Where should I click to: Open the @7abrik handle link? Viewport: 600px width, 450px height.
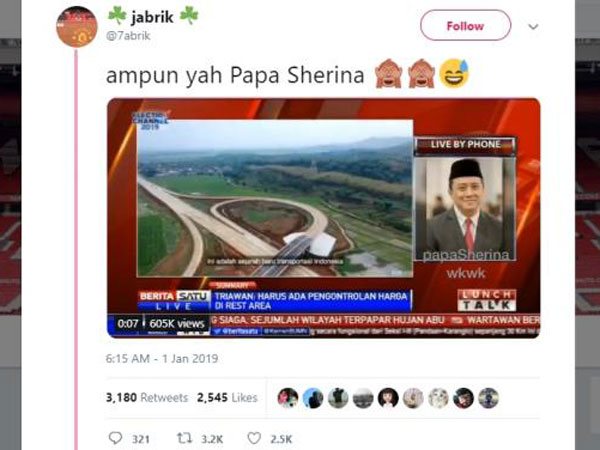point(128,36)
